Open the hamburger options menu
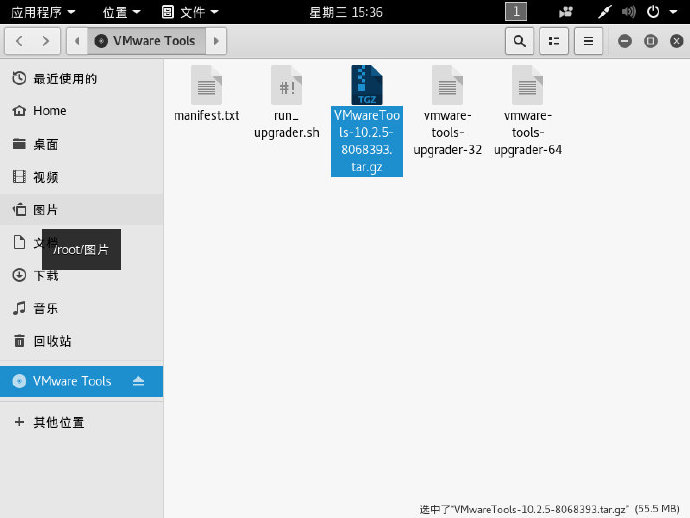 pos(588,41)
